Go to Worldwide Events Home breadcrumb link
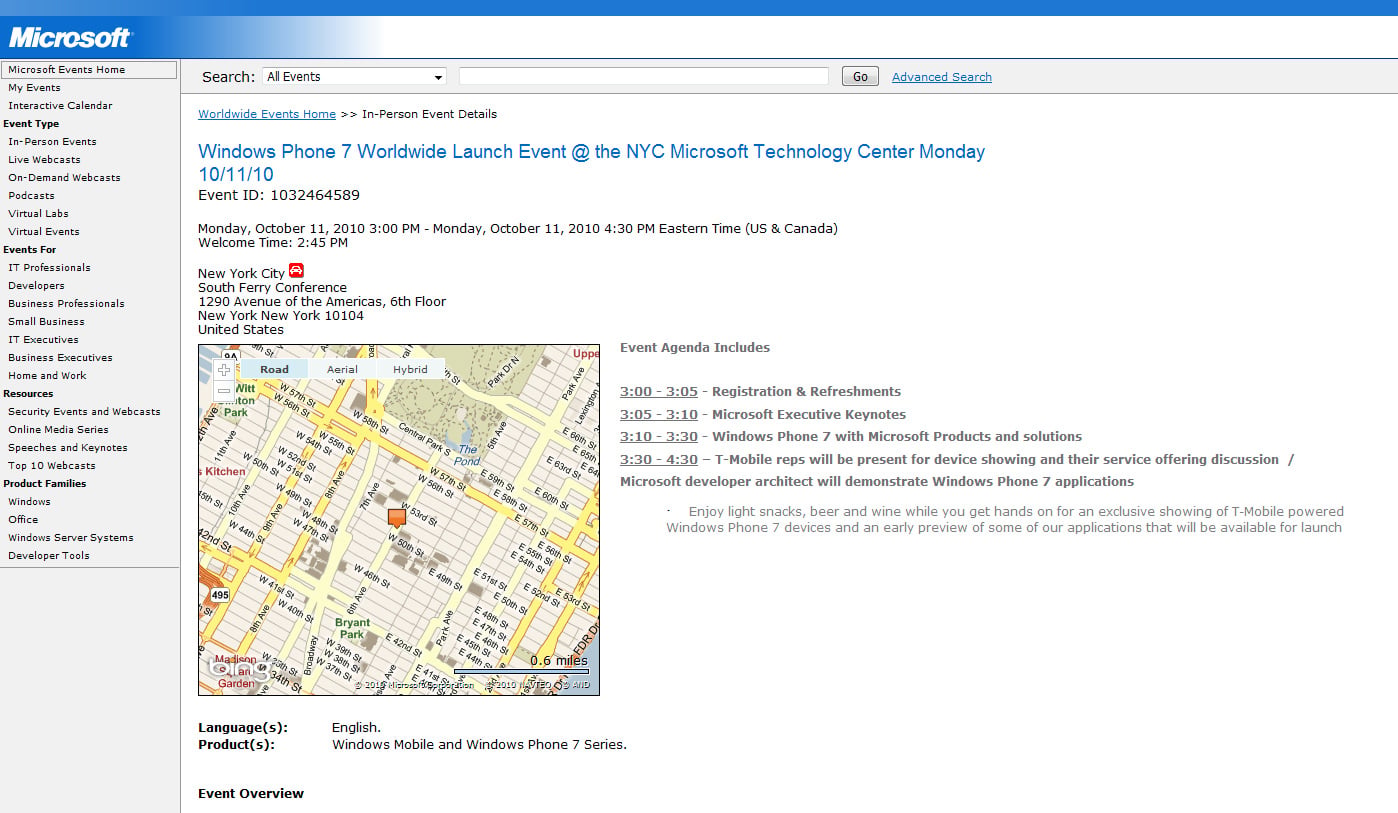 pos(267,114)
